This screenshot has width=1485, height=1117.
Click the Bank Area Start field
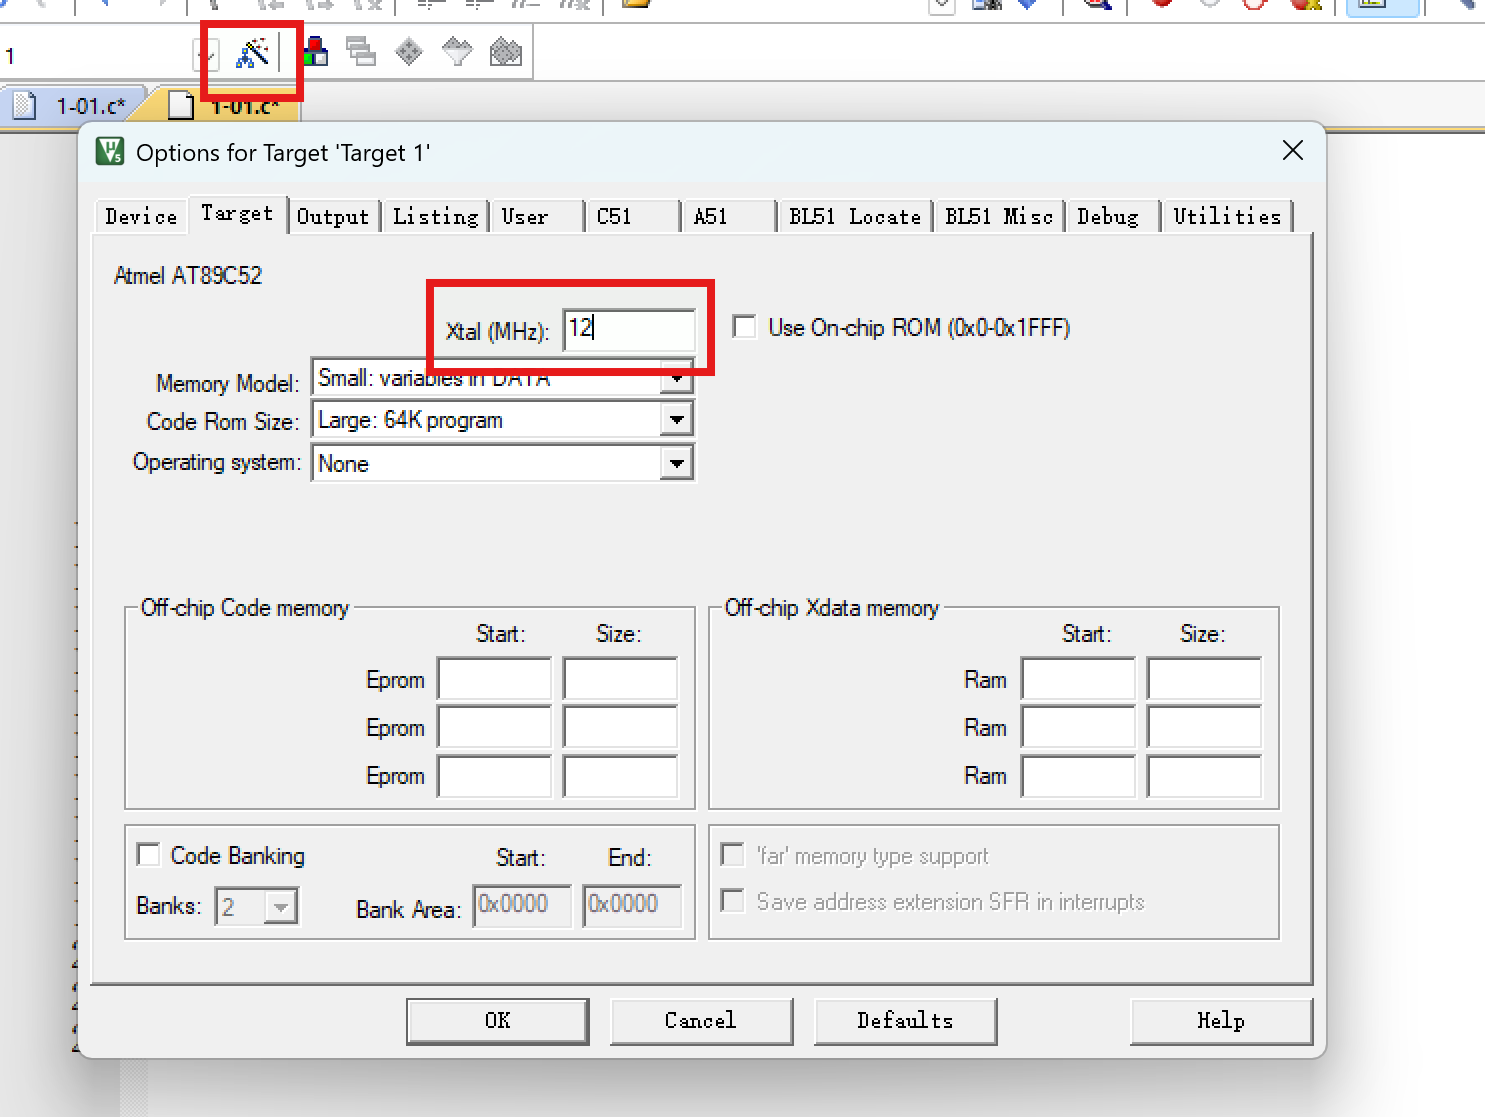(x=522, y=905)
